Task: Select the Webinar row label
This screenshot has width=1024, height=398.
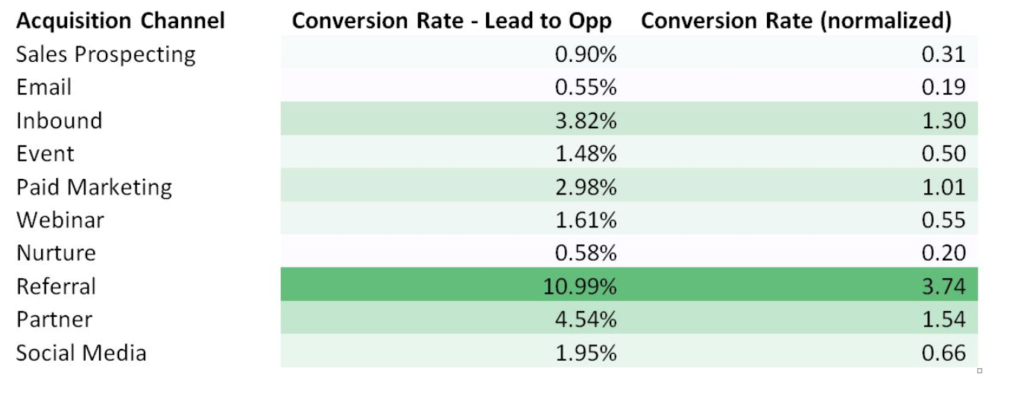Action: (x=59, y=220)
